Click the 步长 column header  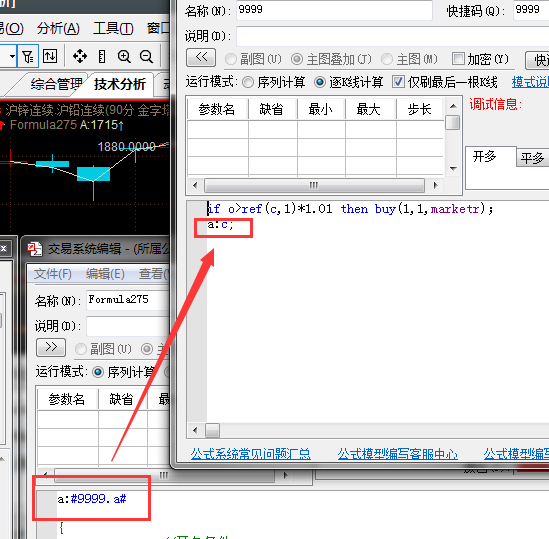(419, 109)
